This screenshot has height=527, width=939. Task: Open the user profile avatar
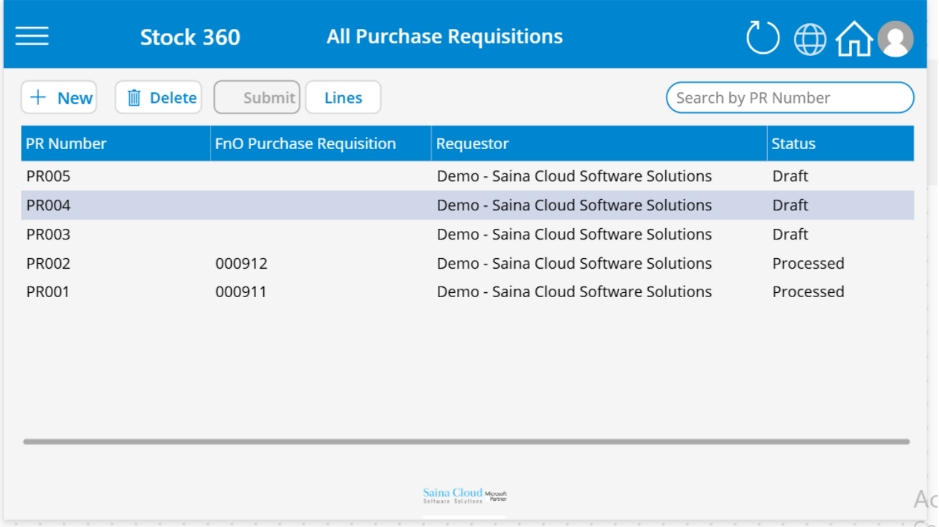click(895, 39)
